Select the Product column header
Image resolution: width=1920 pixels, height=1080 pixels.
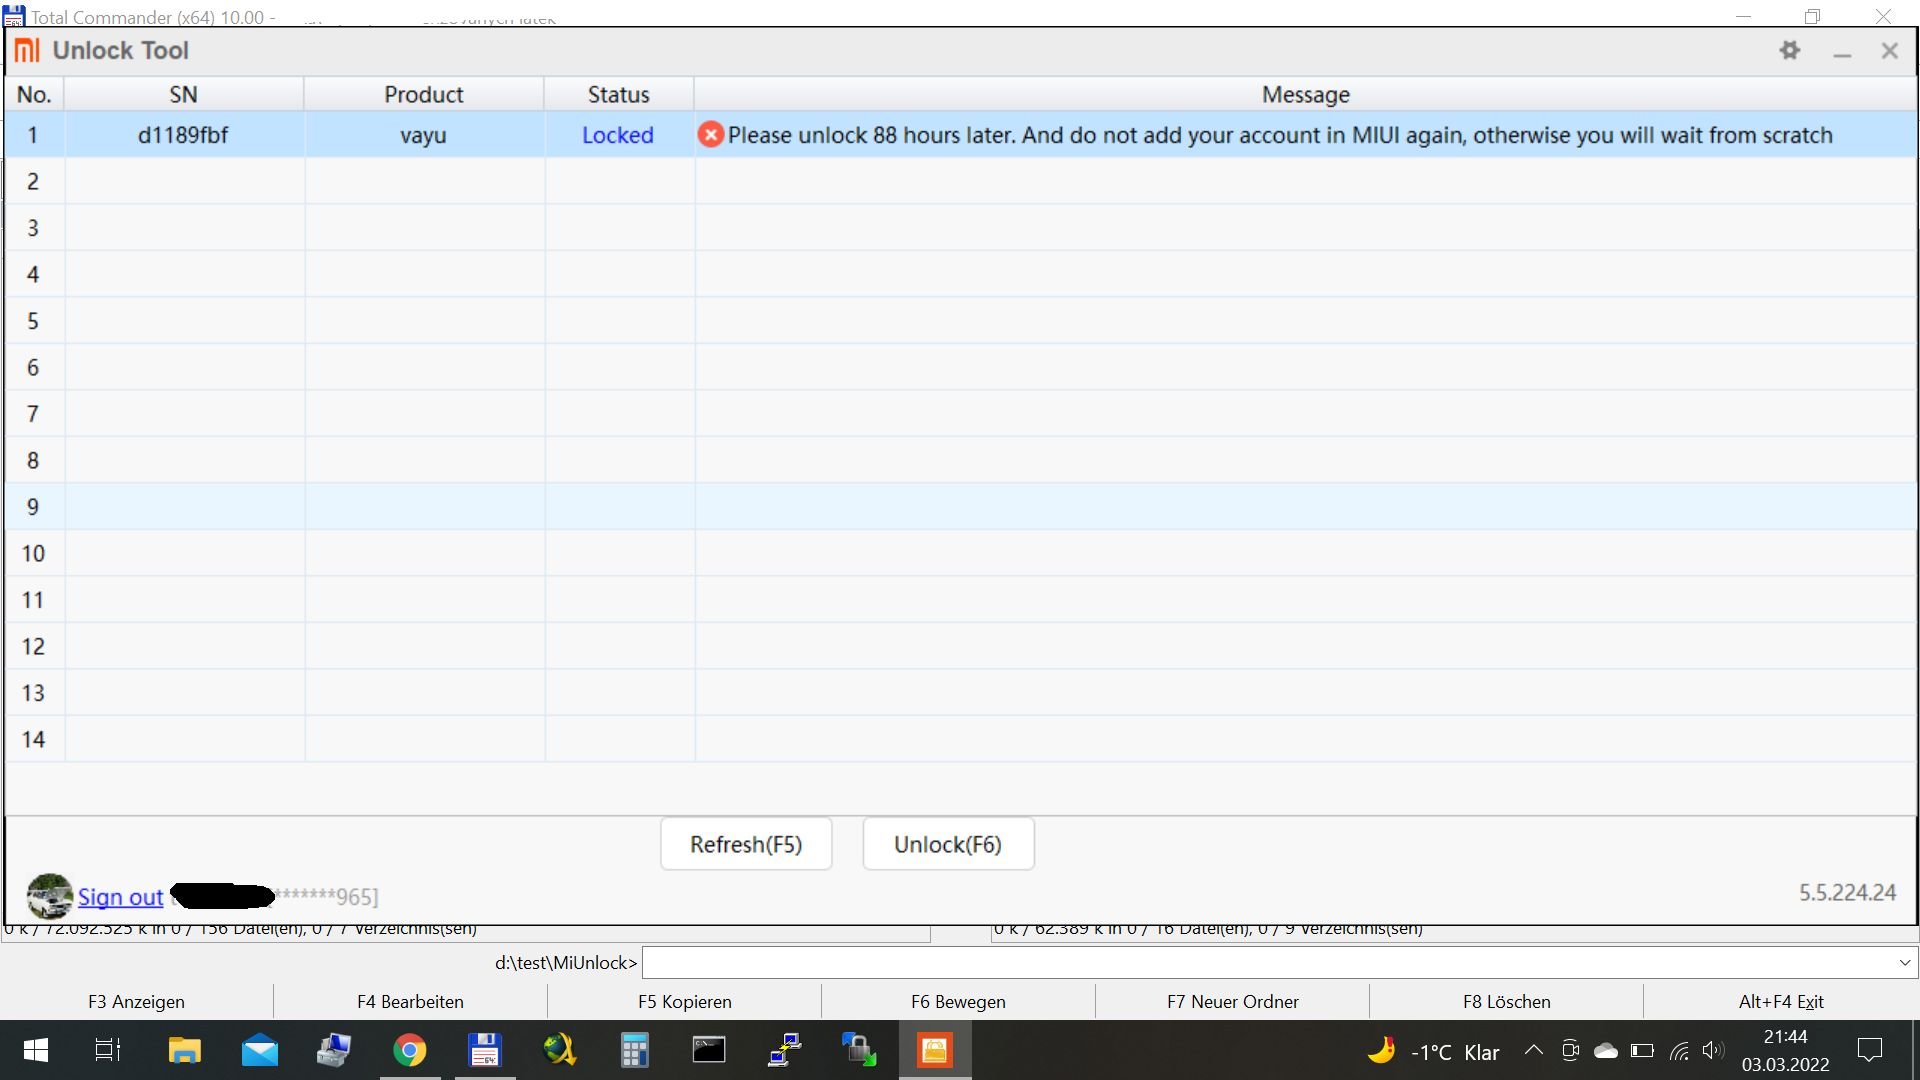tap(424, 94)
